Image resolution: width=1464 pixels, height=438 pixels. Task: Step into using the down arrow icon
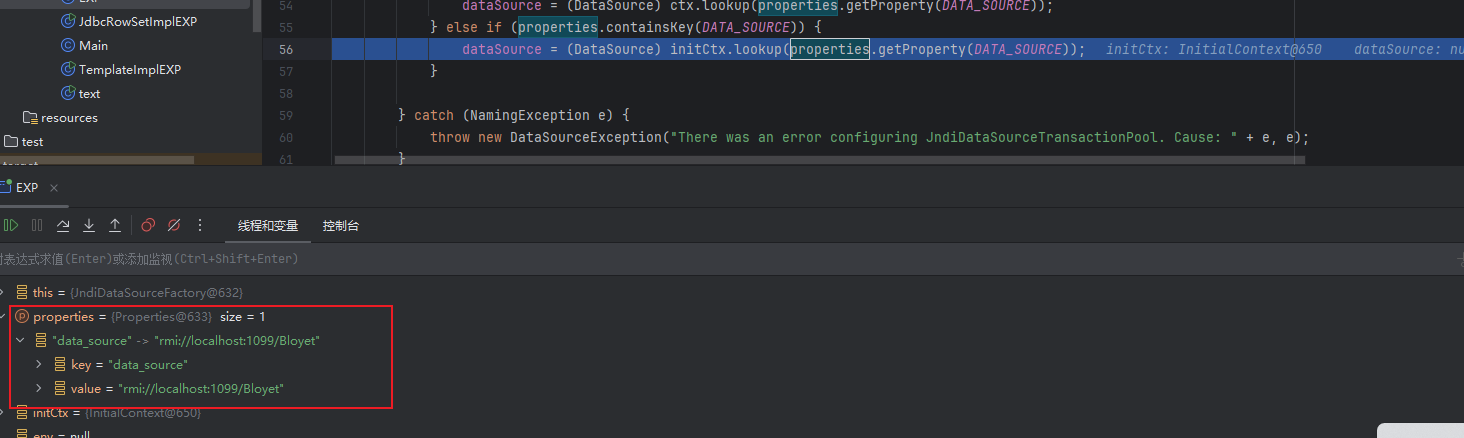point(89,226)
